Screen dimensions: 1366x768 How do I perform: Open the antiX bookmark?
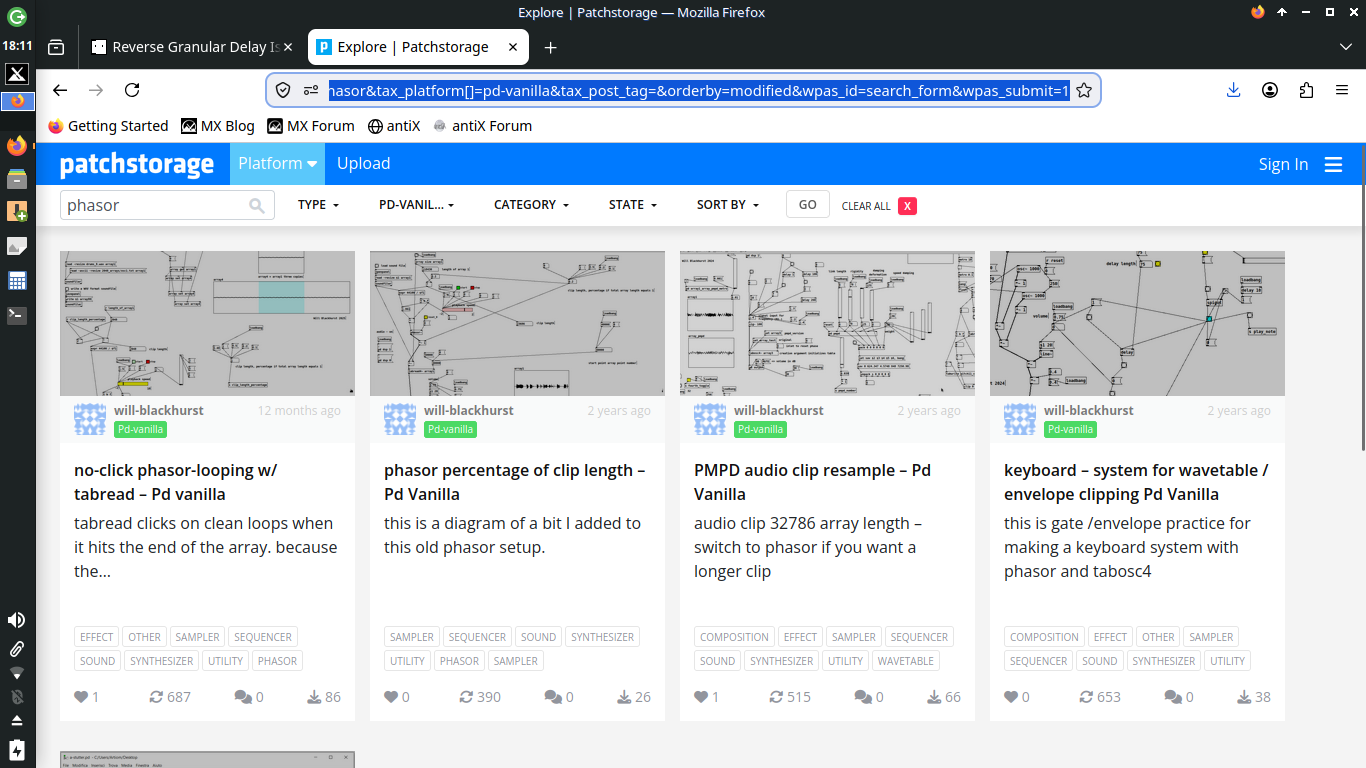point(394,126)
